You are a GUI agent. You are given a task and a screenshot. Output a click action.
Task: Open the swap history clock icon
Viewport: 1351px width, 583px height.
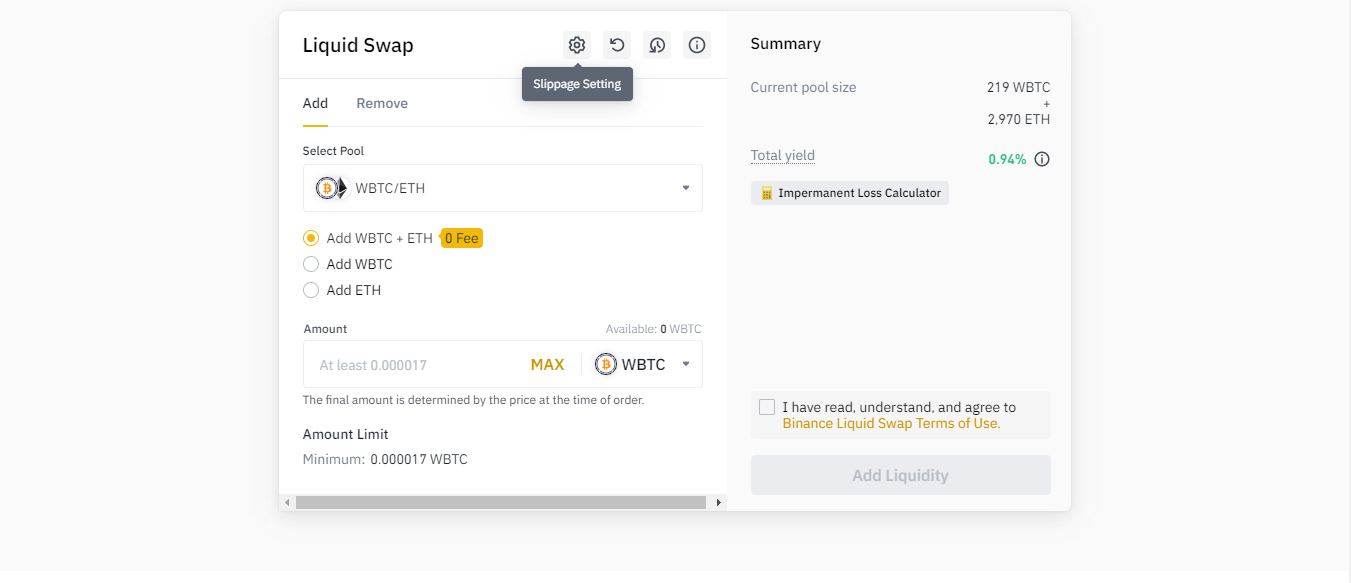657,45
